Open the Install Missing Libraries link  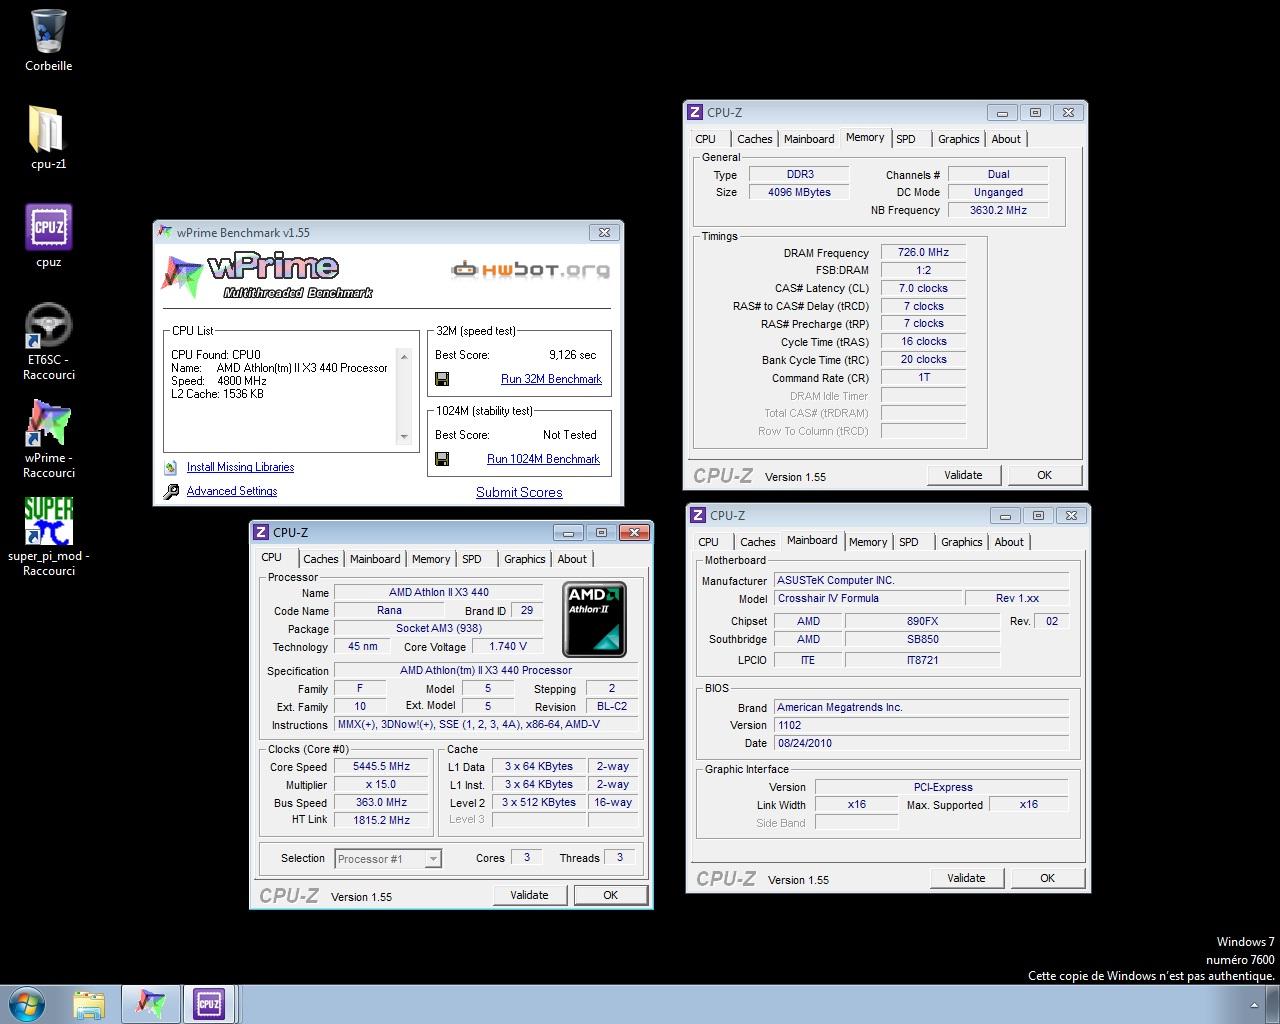240,467
